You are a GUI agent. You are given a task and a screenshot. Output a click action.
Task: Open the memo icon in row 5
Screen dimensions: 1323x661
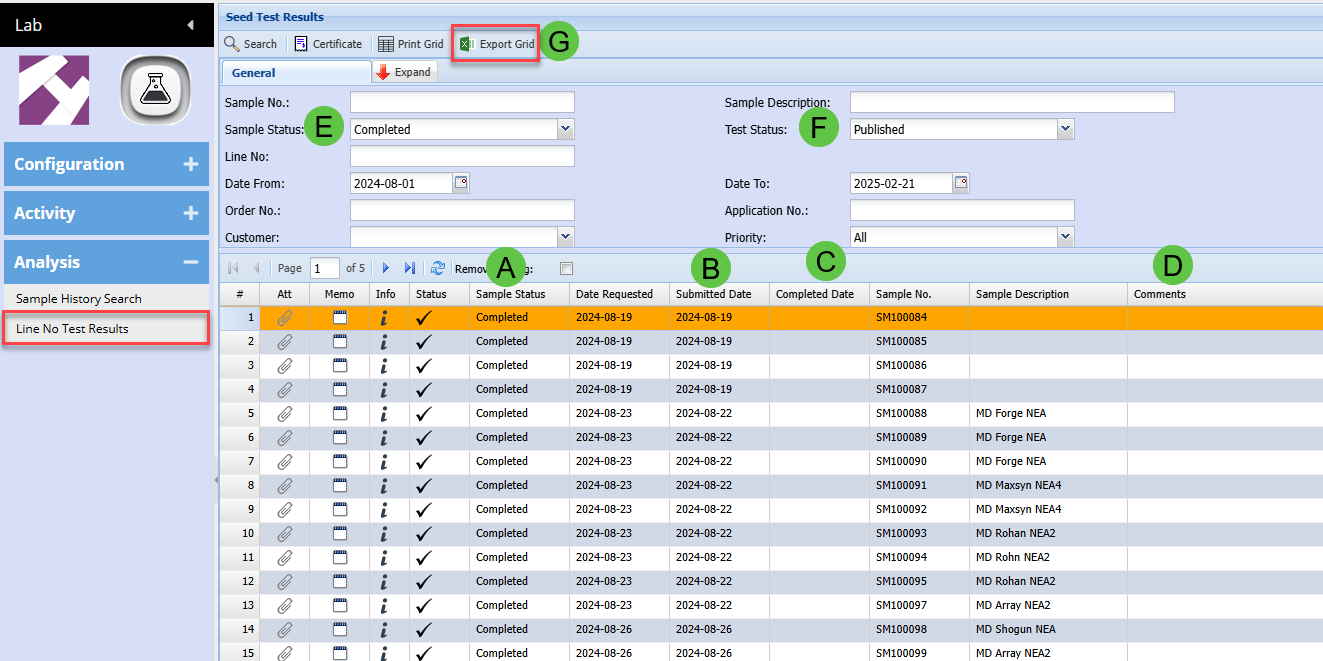click(x=340, y=413)
